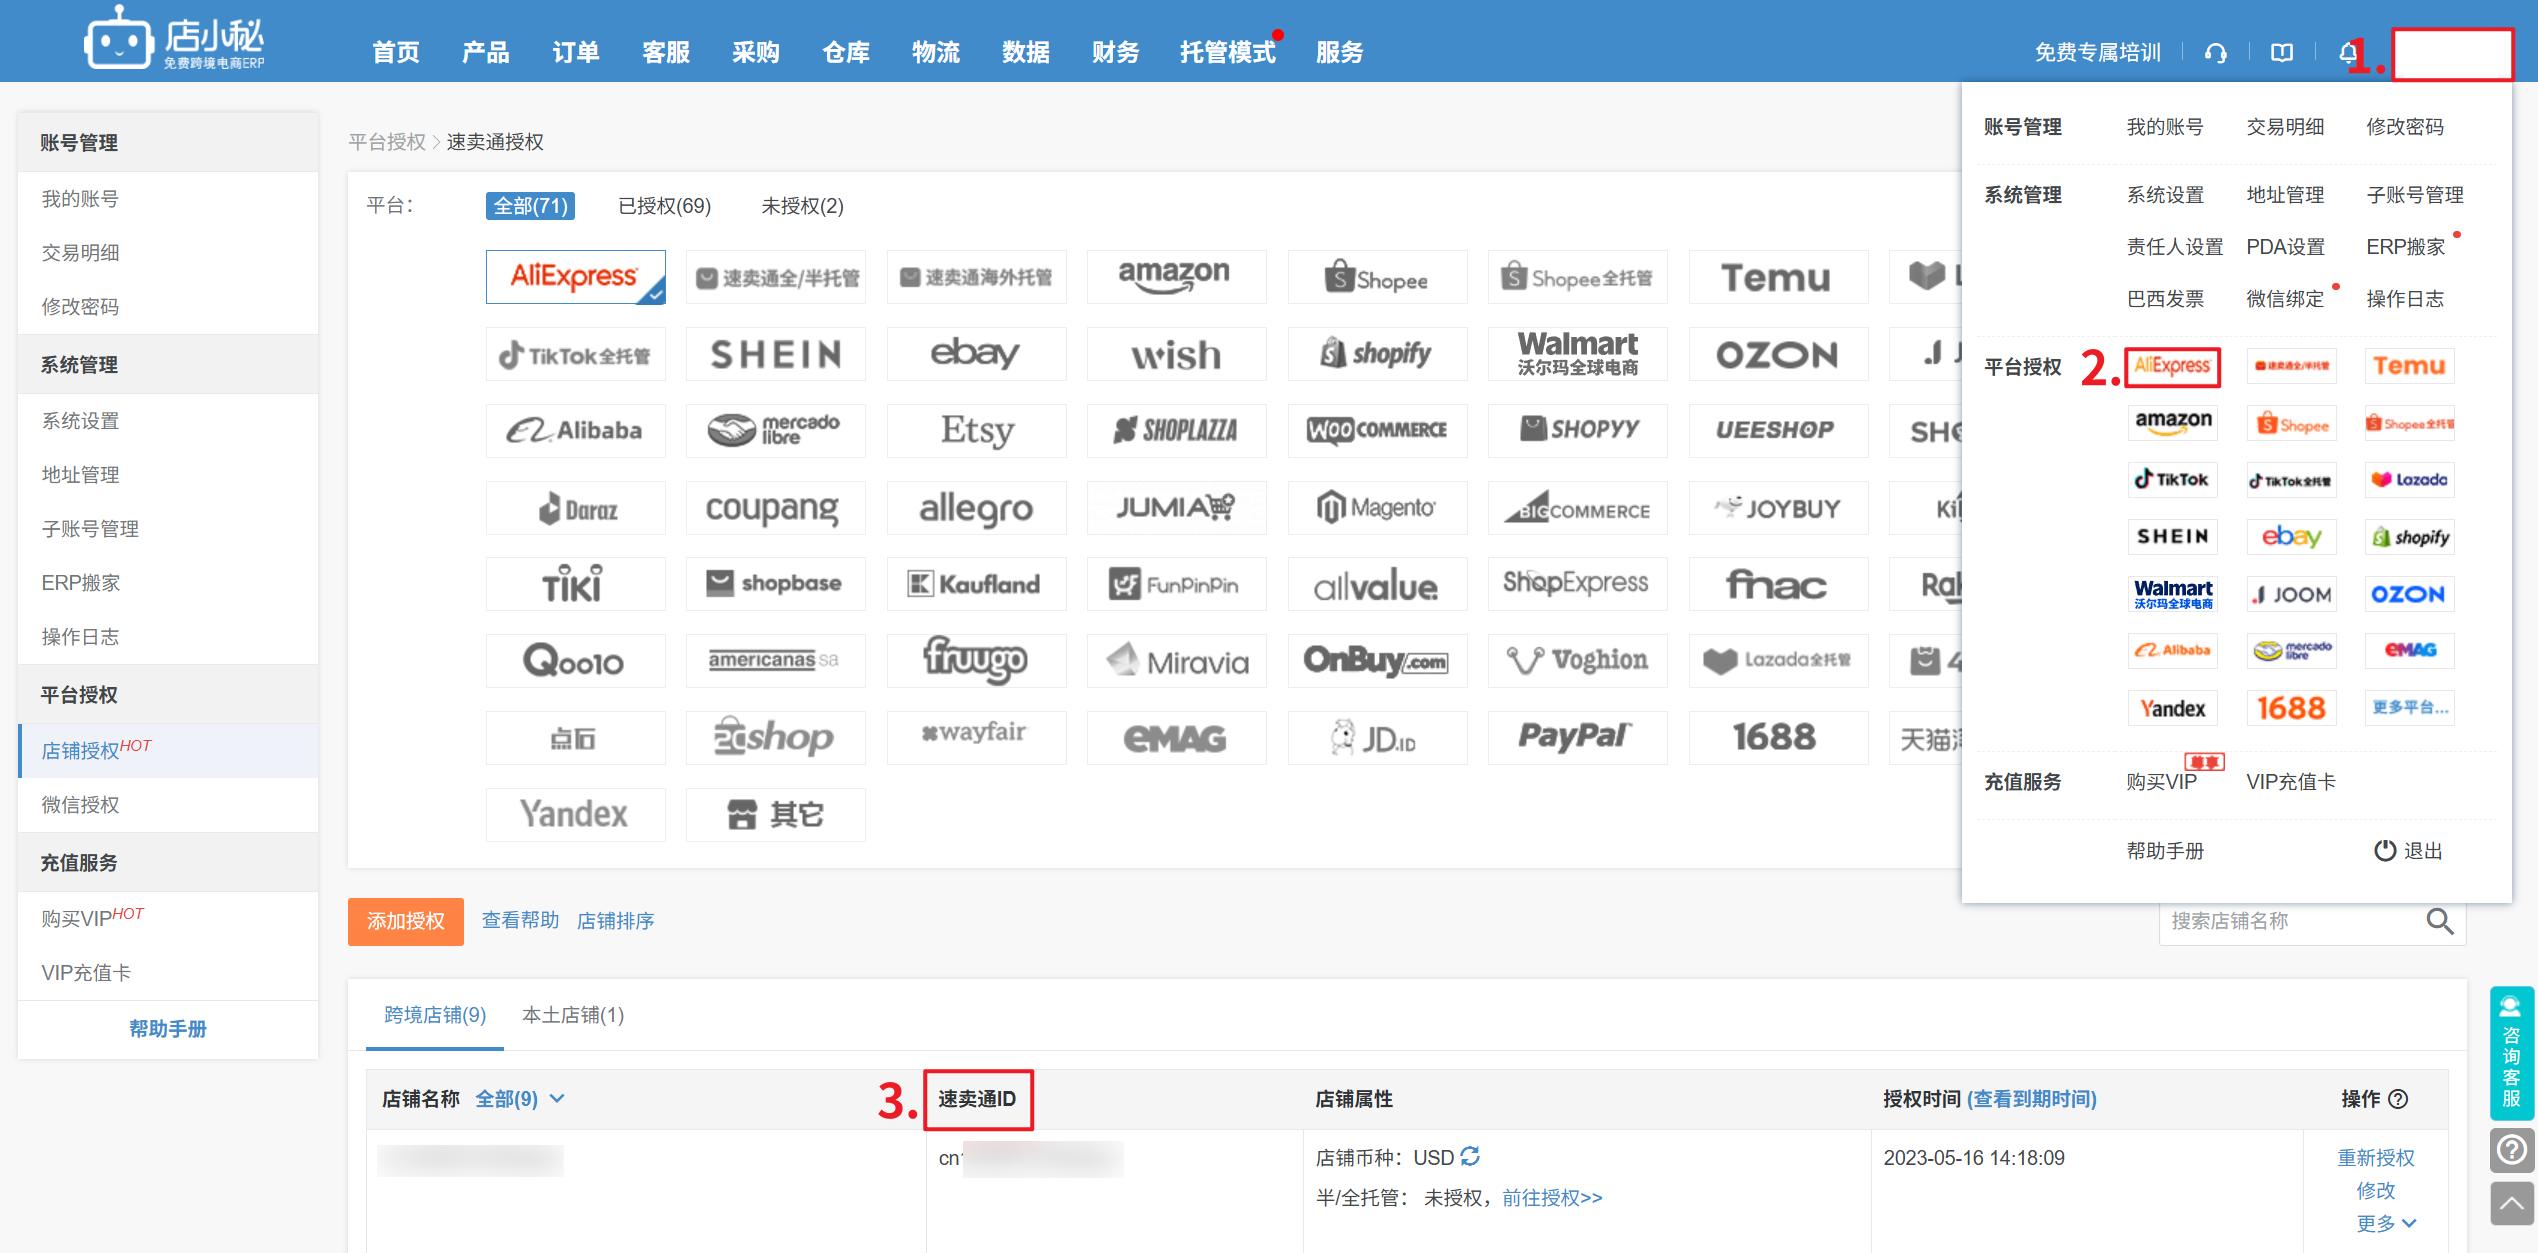
Task: Click the 重新授权 link
Action: 2375,1157
